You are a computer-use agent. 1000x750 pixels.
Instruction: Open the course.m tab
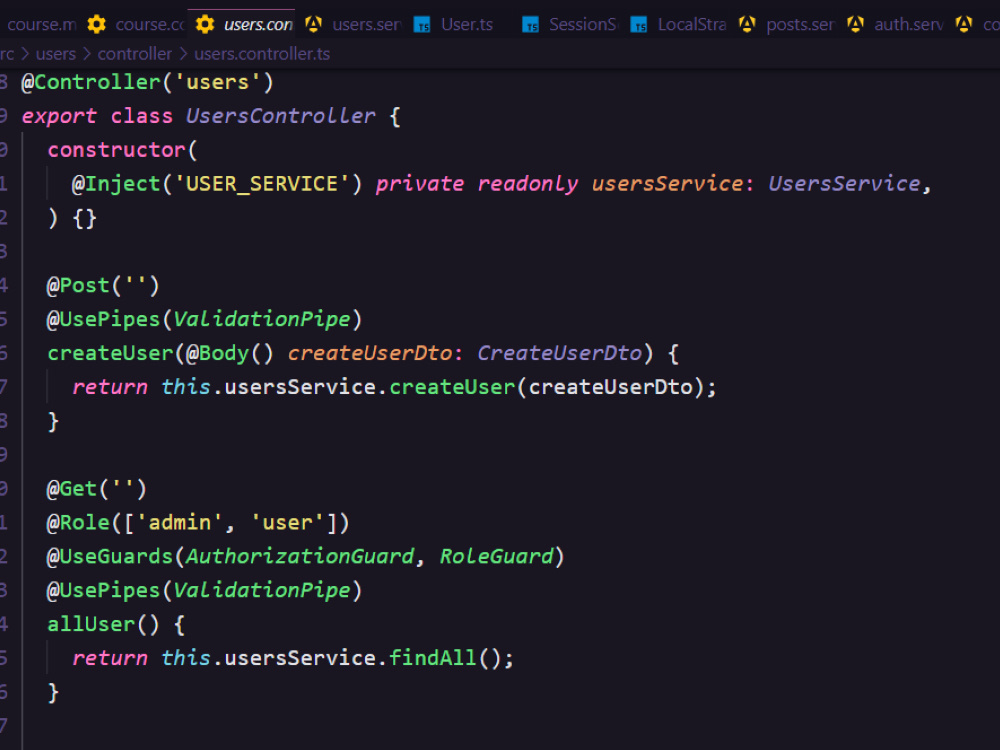click(41, 25)
